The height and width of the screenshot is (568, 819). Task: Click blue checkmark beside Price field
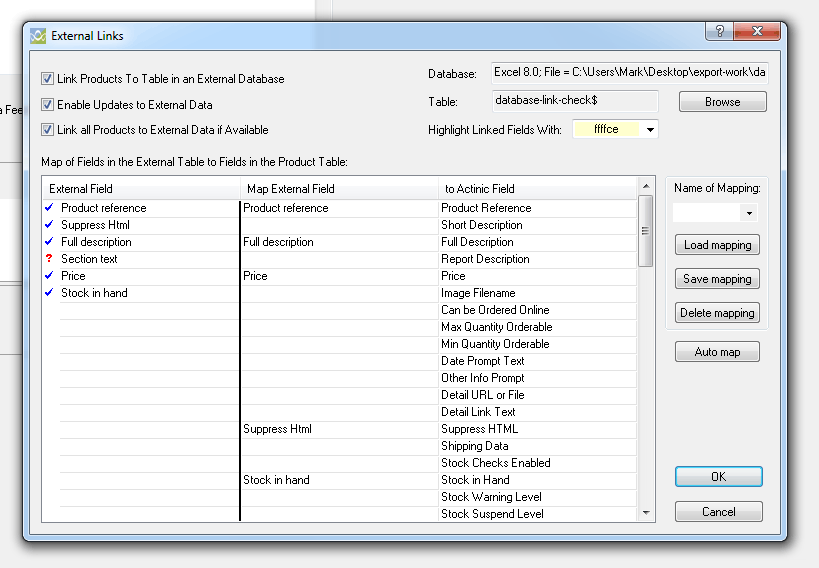pyautogui.click(x=49, y=276)
